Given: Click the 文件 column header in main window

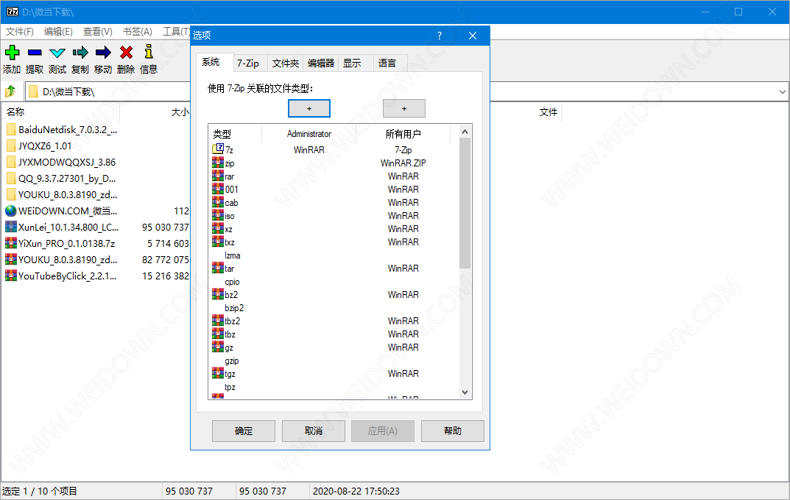Looking at the screenshot, I should pyautogui.click(x=548, y=112).
